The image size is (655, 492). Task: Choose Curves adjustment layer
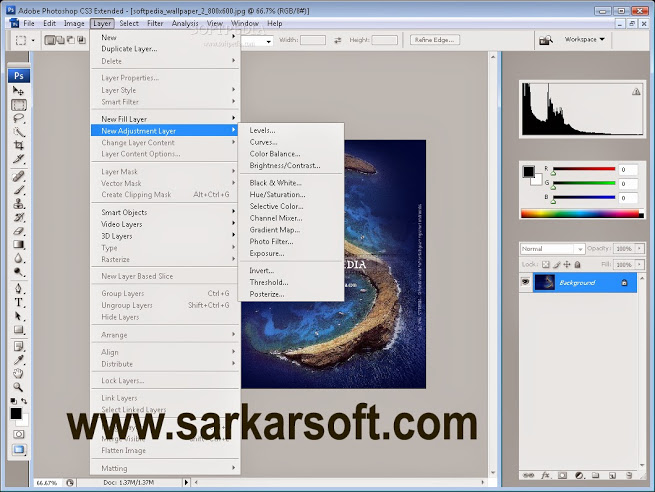click(263, 142)
